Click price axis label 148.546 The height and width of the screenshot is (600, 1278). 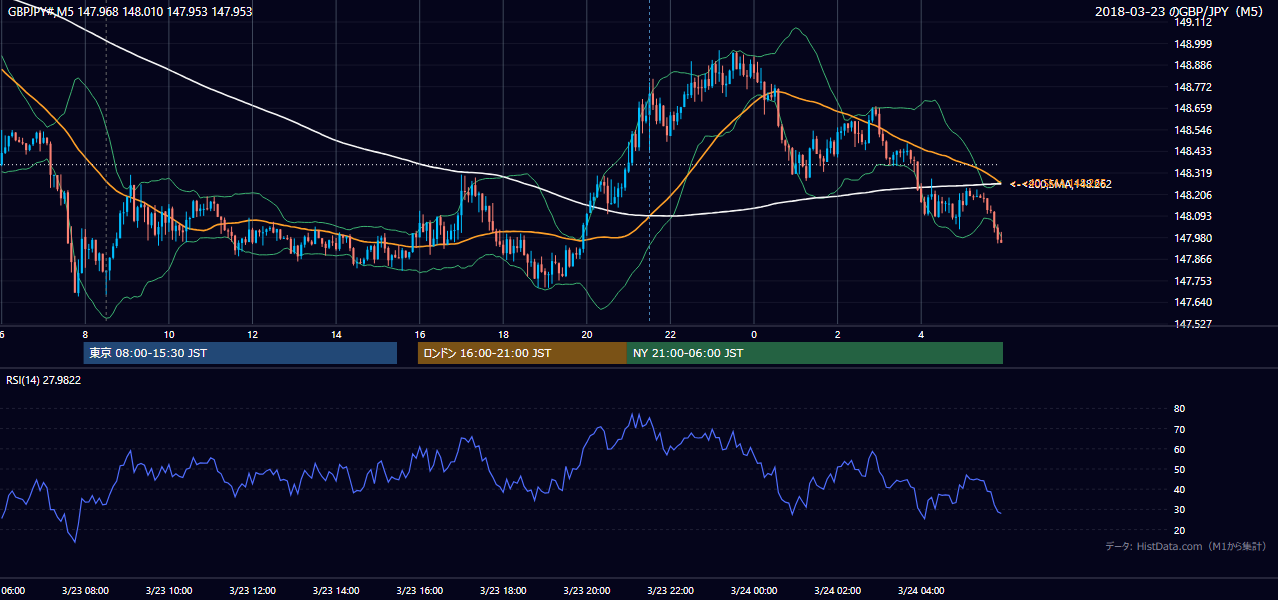(x=1193, y=130)
